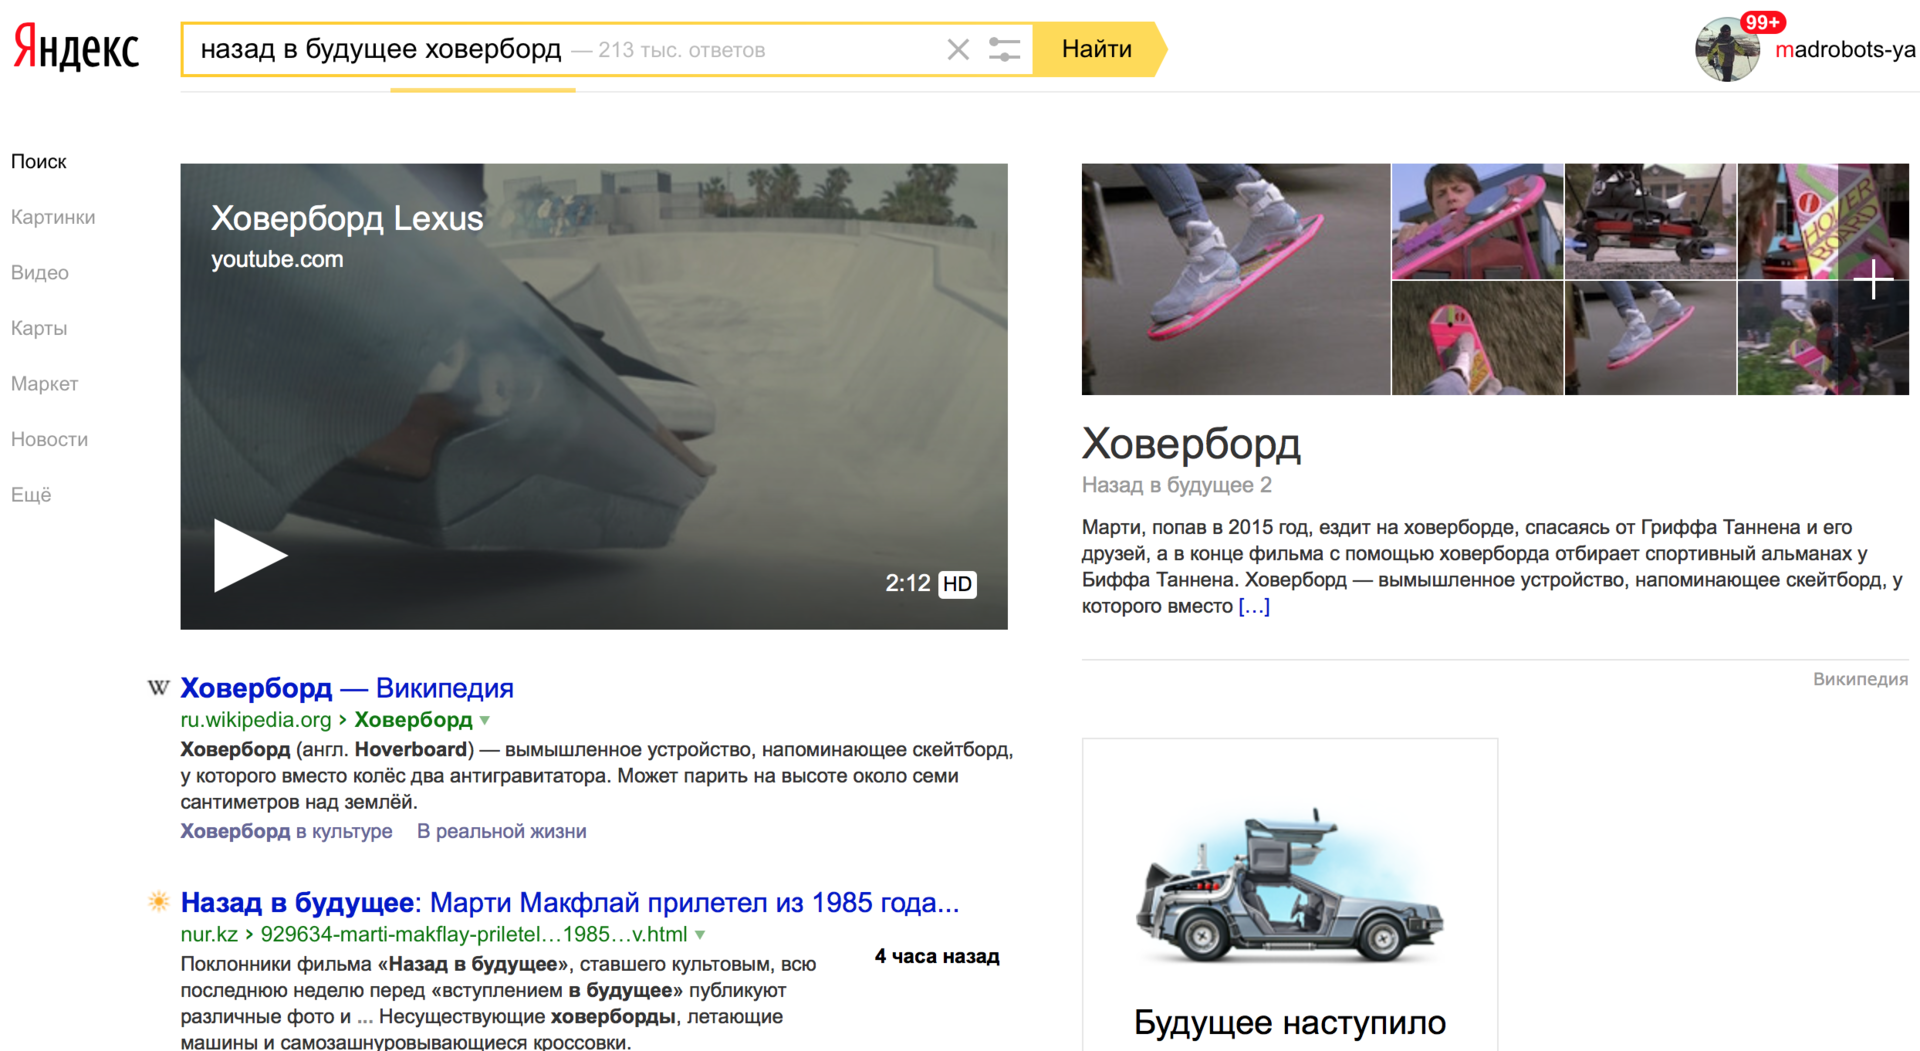Image resolution: width=1920 pixels, height=1051 pixels.
Task: Open the 99+ notifications badge
Action: click(x=1762, y=22)
